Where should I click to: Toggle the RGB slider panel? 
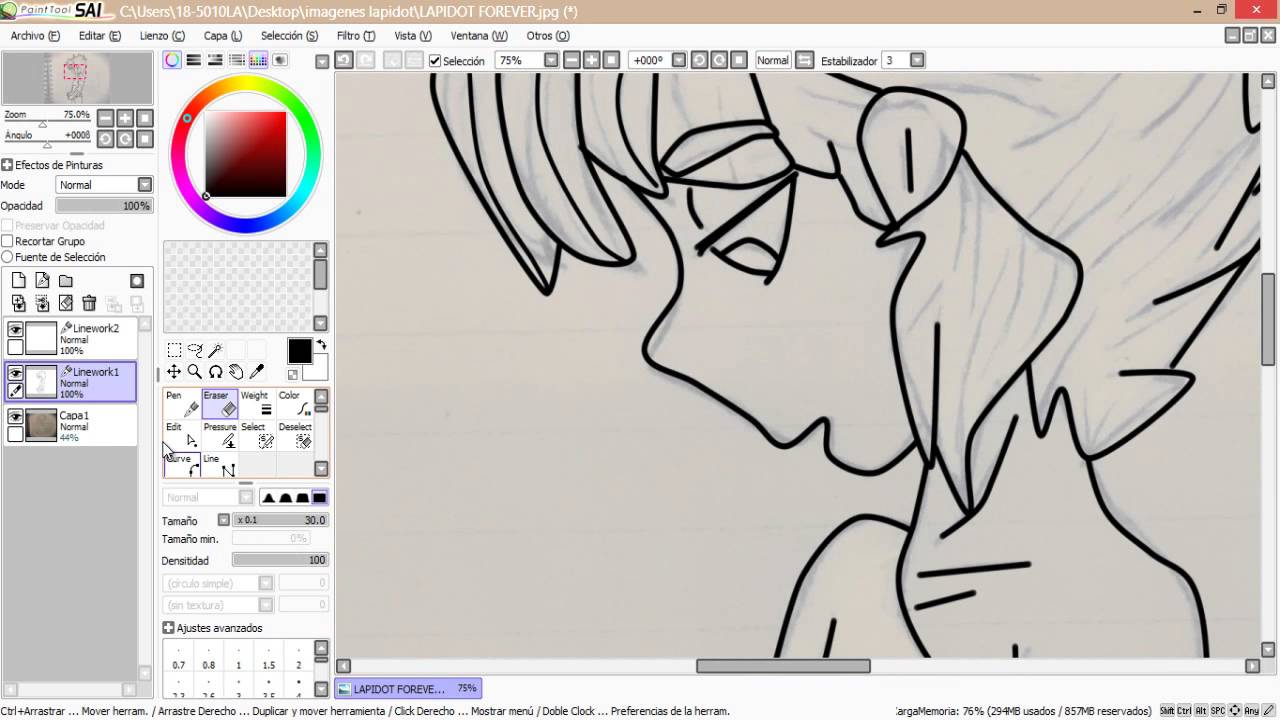[x=194, y=60]
